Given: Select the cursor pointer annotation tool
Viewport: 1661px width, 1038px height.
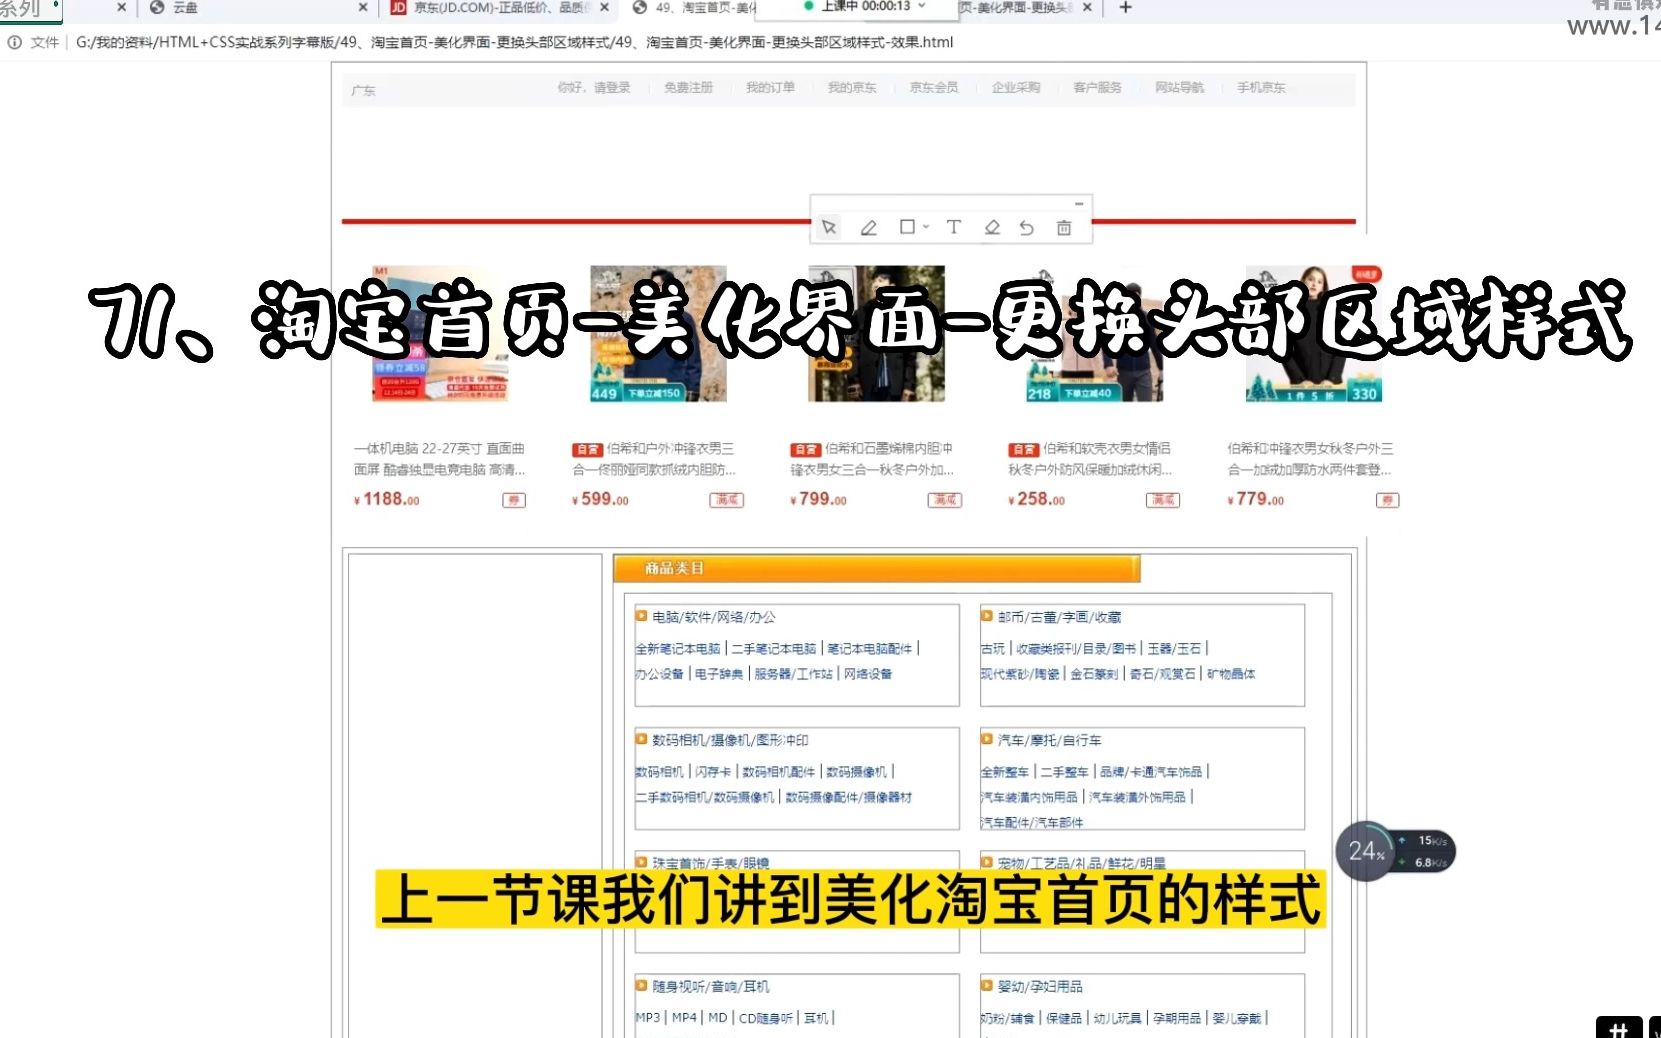Looking at the screenshot, I should pos(829,227).
